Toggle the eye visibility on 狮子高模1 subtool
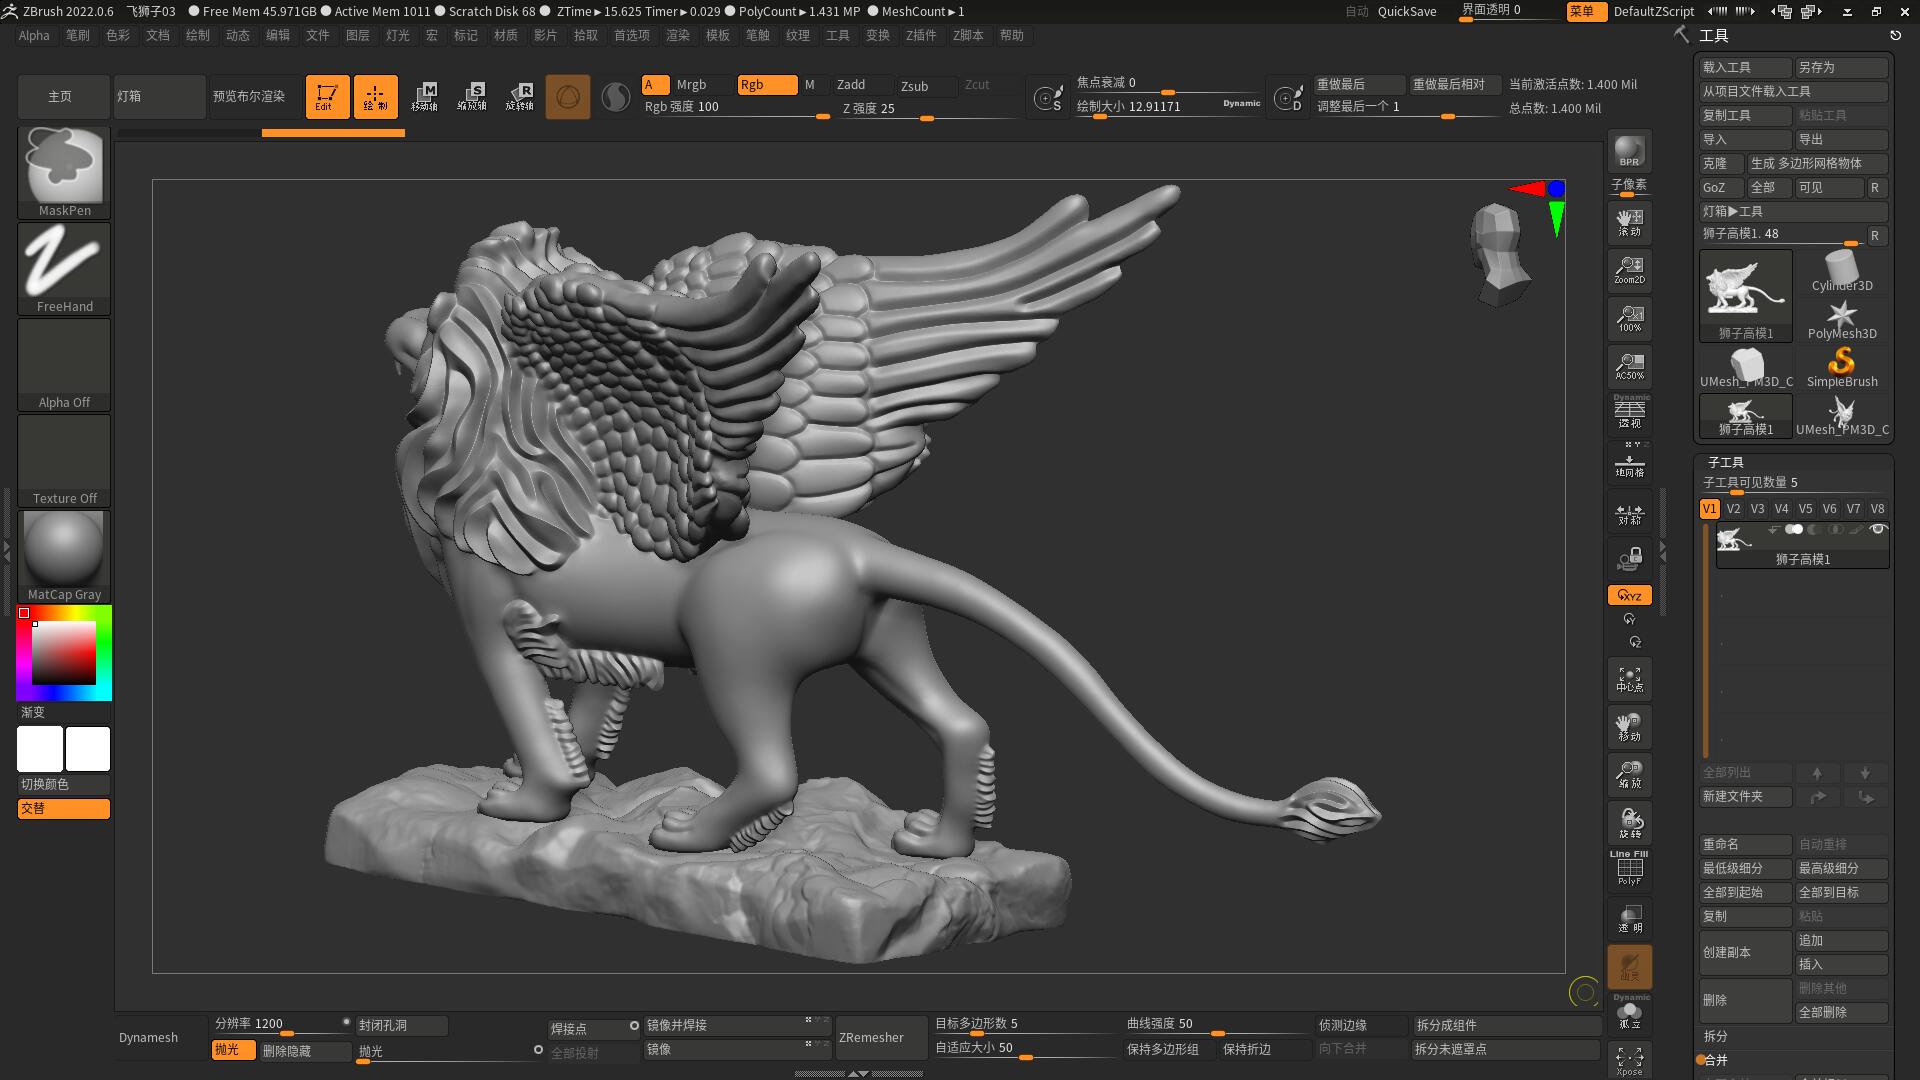 [1880, 529]
